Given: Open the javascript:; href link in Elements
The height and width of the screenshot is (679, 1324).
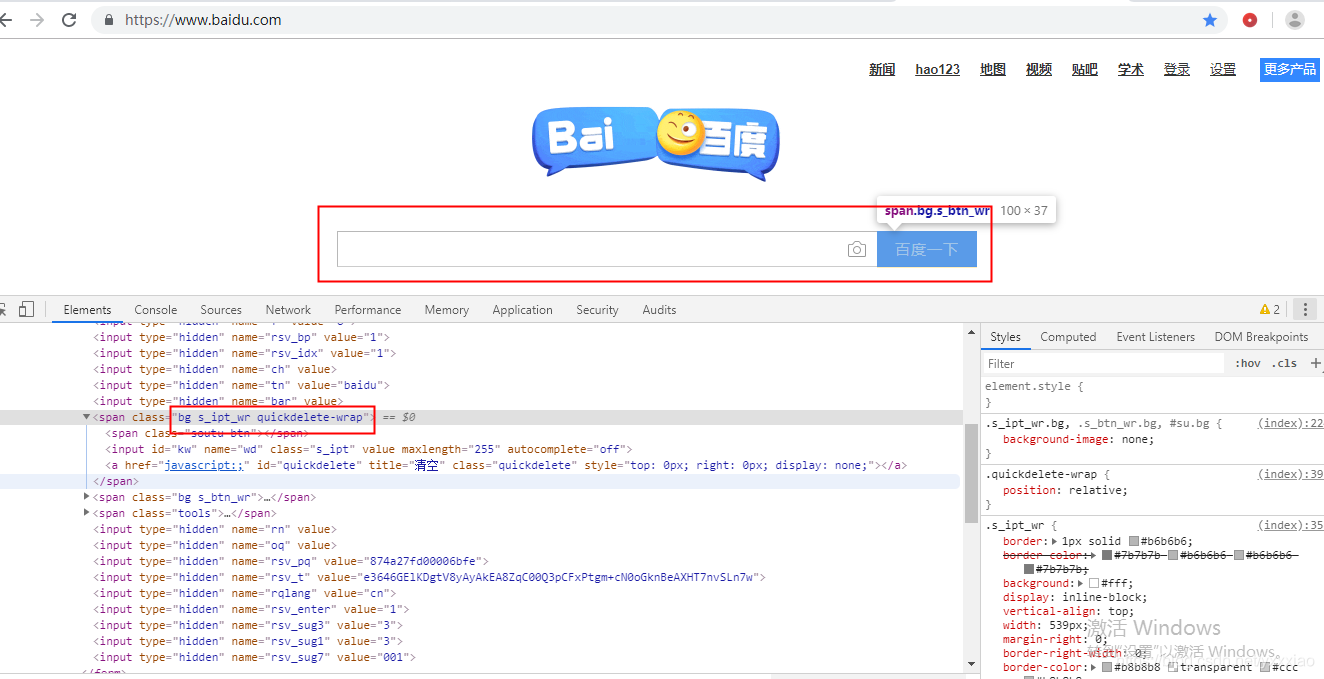Looking at the screenshot, I should (x=204, y=465).
